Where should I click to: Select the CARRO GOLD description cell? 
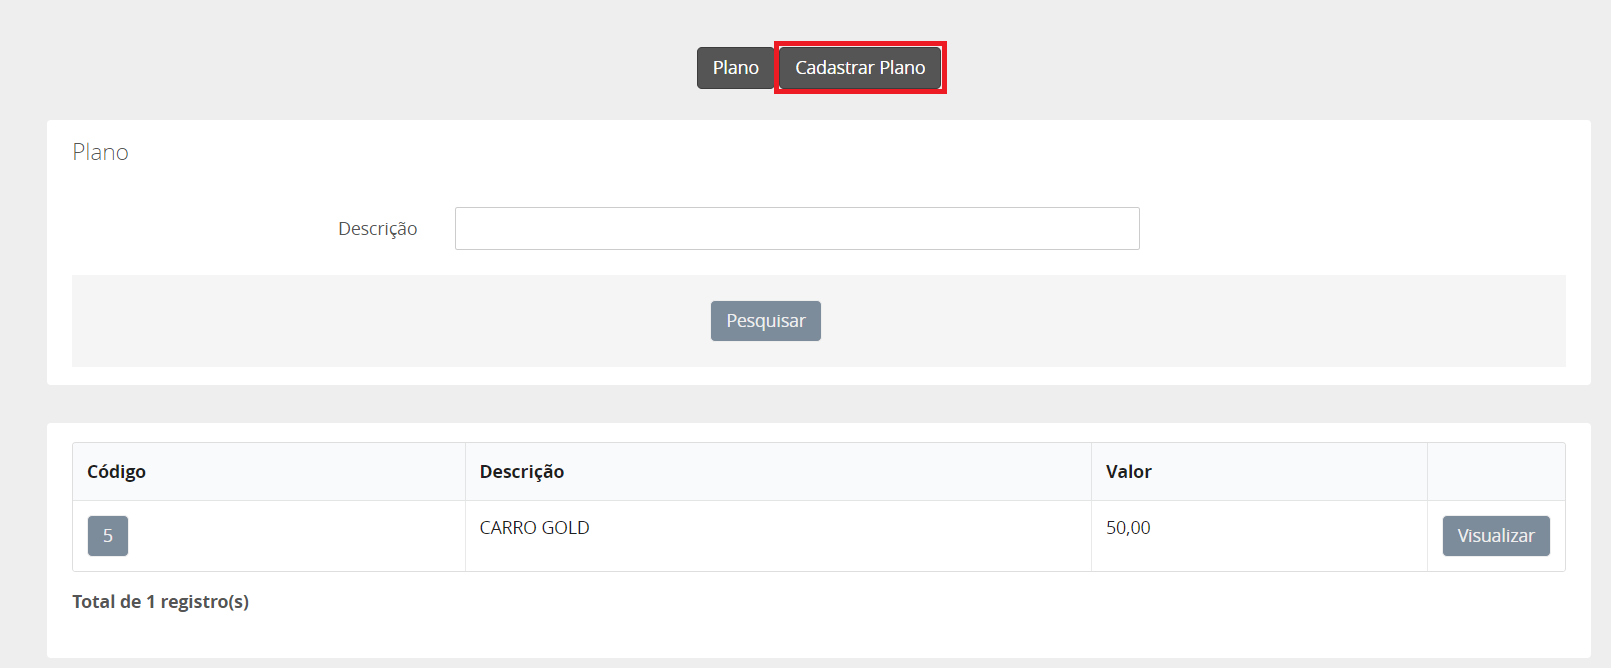tap(778, 536)
